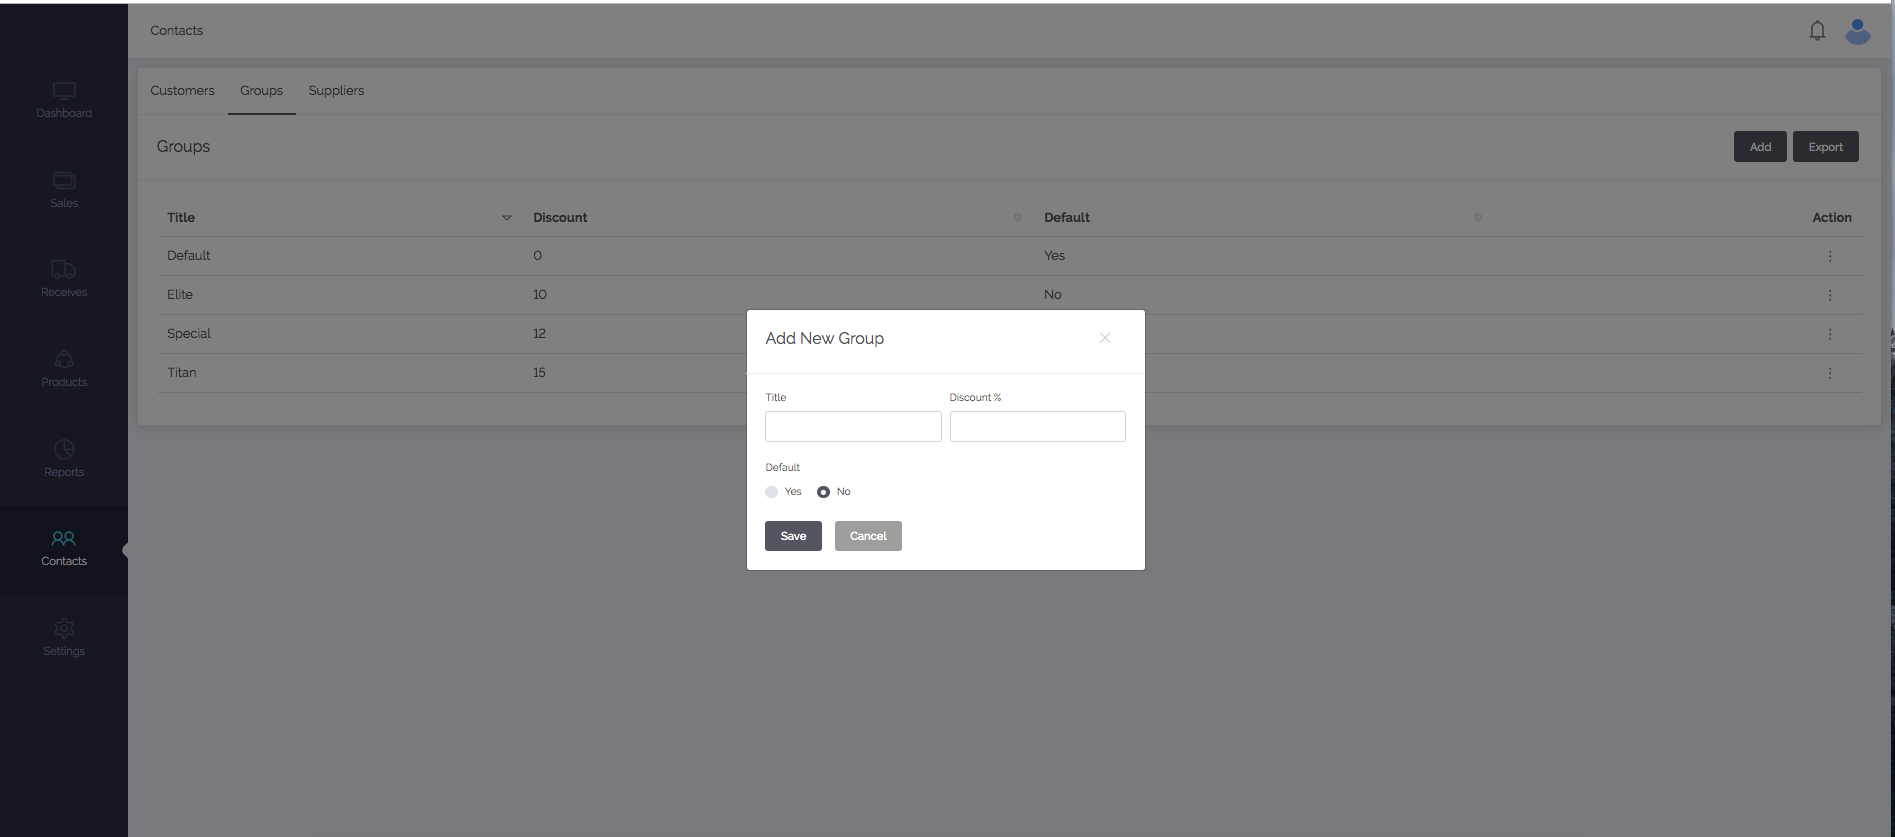1895x837 pixels.
Task: Toggle sort on the Default column
Action: (1477, 218)
